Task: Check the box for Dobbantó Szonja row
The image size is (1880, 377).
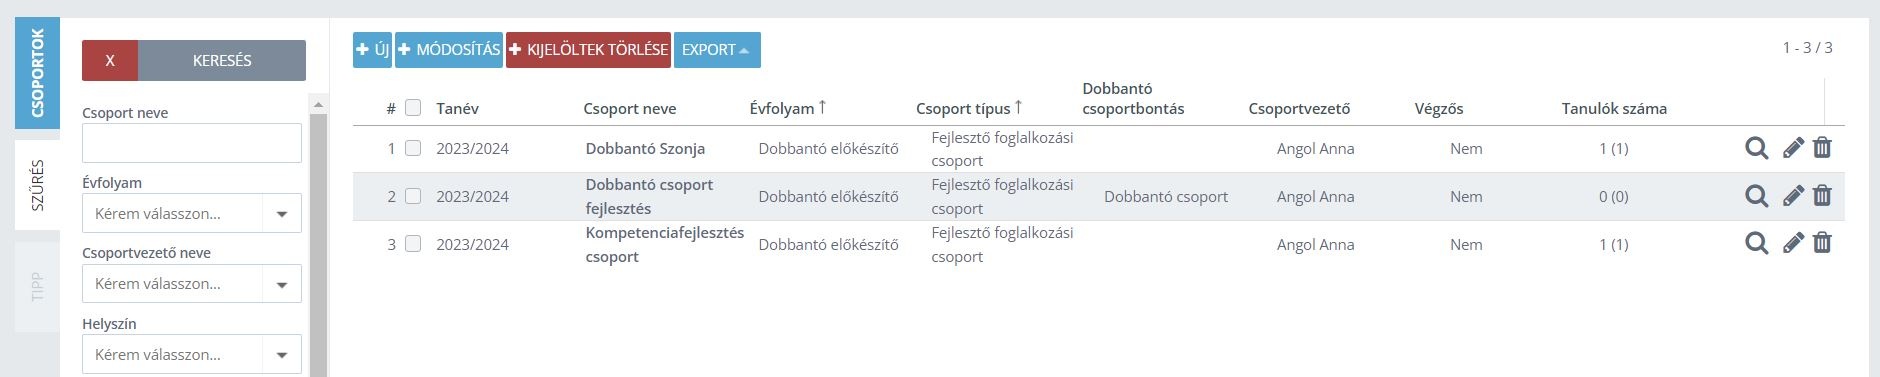Action: [413, 148]
